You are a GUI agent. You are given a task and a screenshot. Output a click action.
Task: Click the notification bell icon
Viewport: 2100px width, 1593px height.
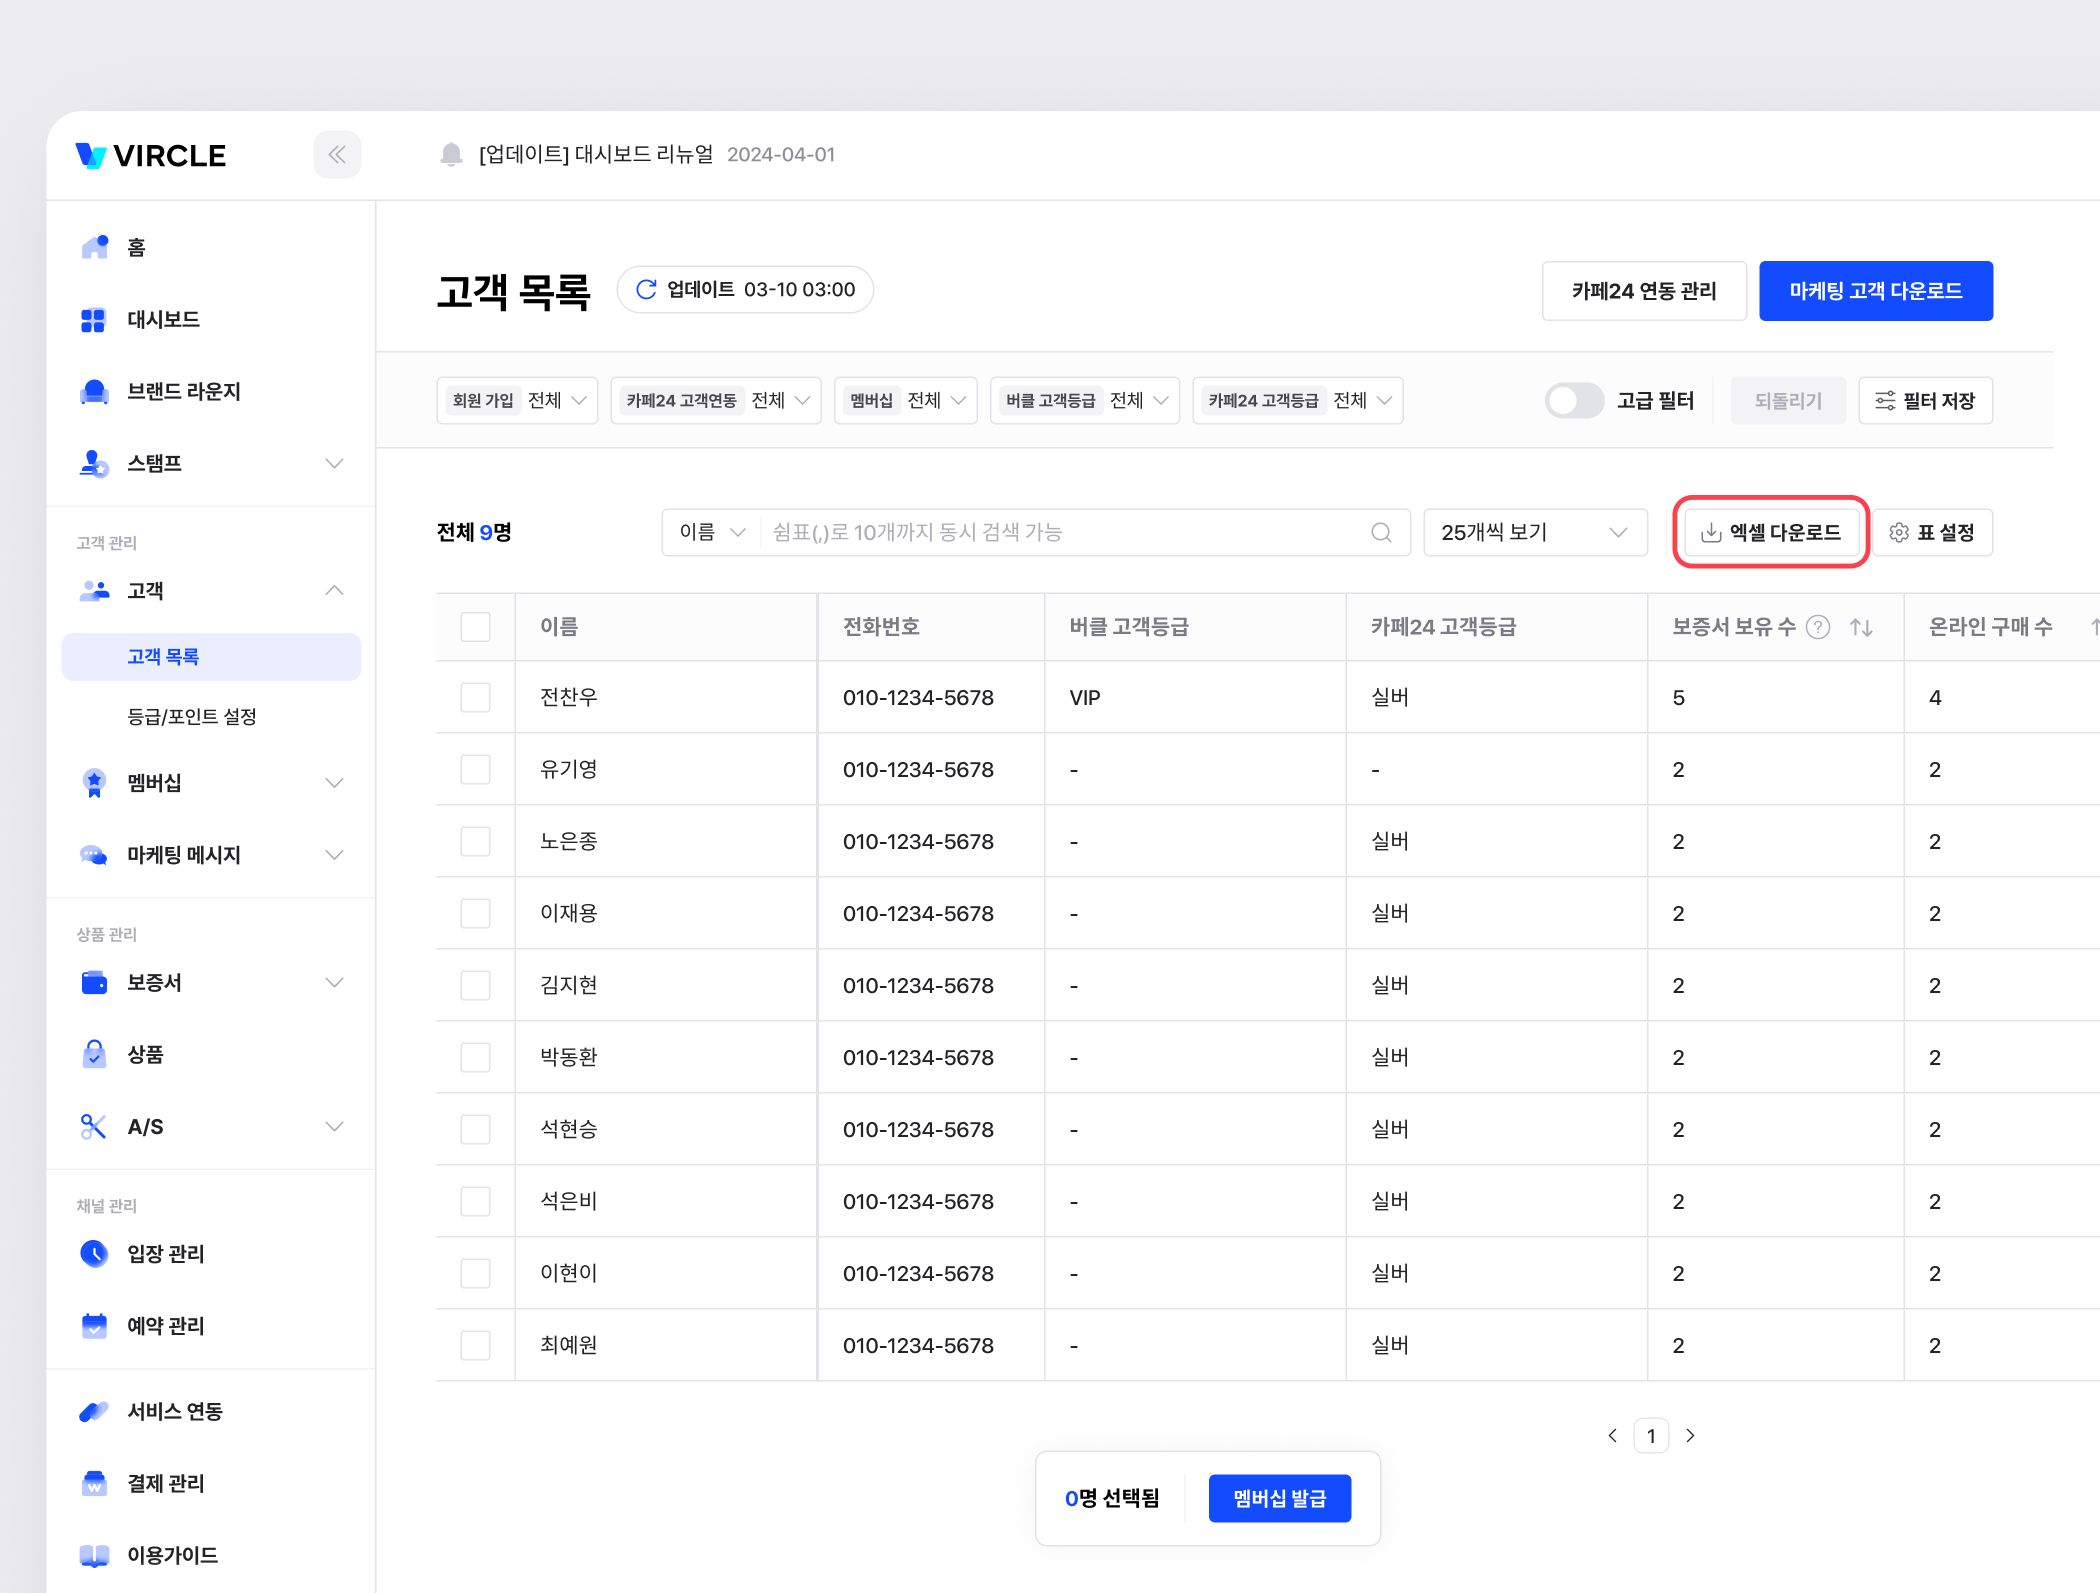click(451, 154)
